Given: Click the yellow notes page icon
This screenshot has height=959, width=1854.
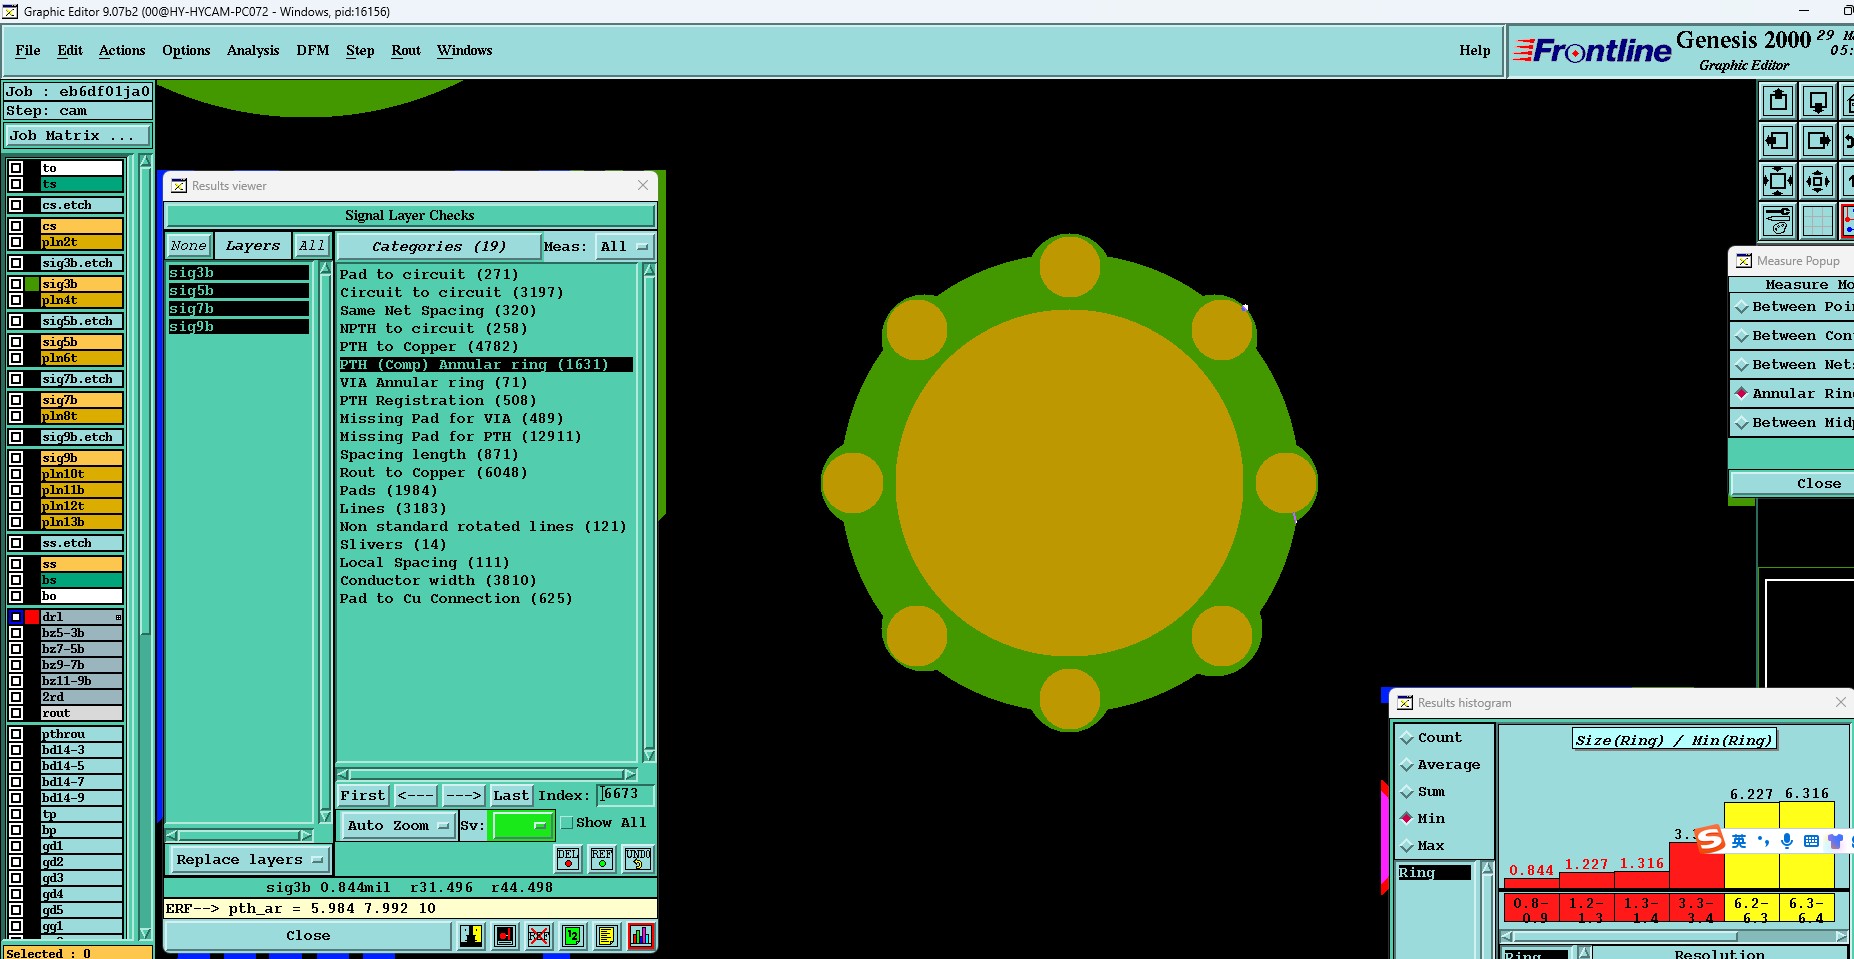Looking at the screenshot, I should pyautogui.click(x=606, y=936).
